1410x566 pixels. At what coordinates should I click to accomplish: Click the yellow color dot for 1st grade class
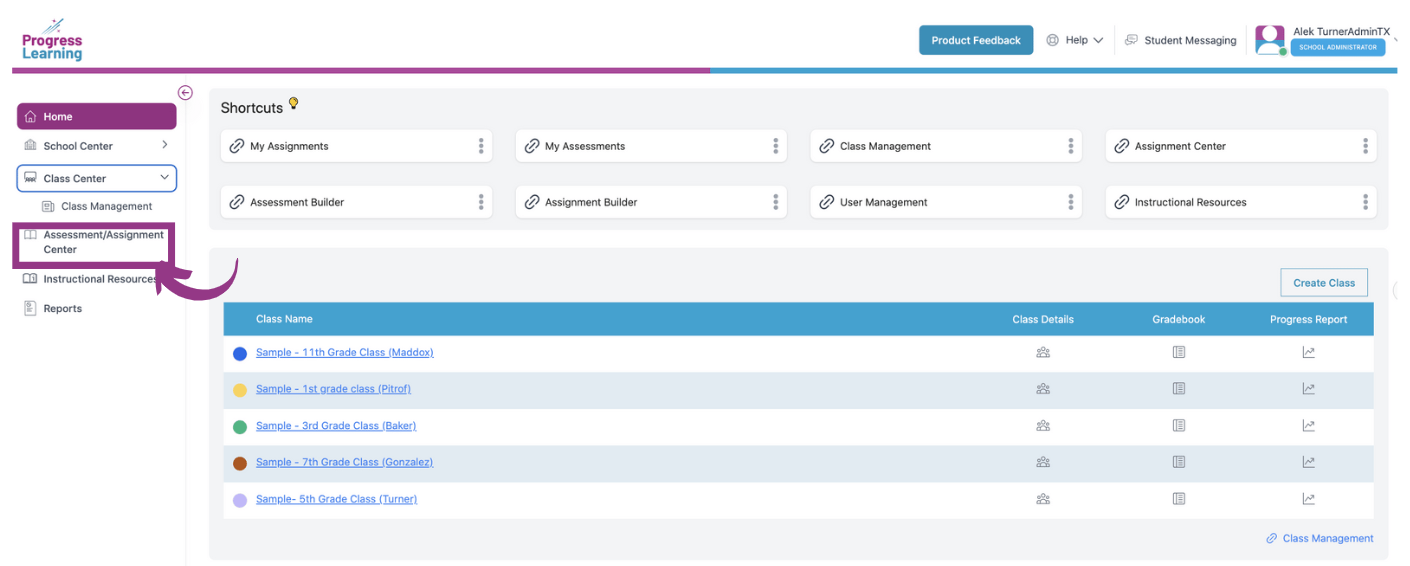tap(240, 390)
